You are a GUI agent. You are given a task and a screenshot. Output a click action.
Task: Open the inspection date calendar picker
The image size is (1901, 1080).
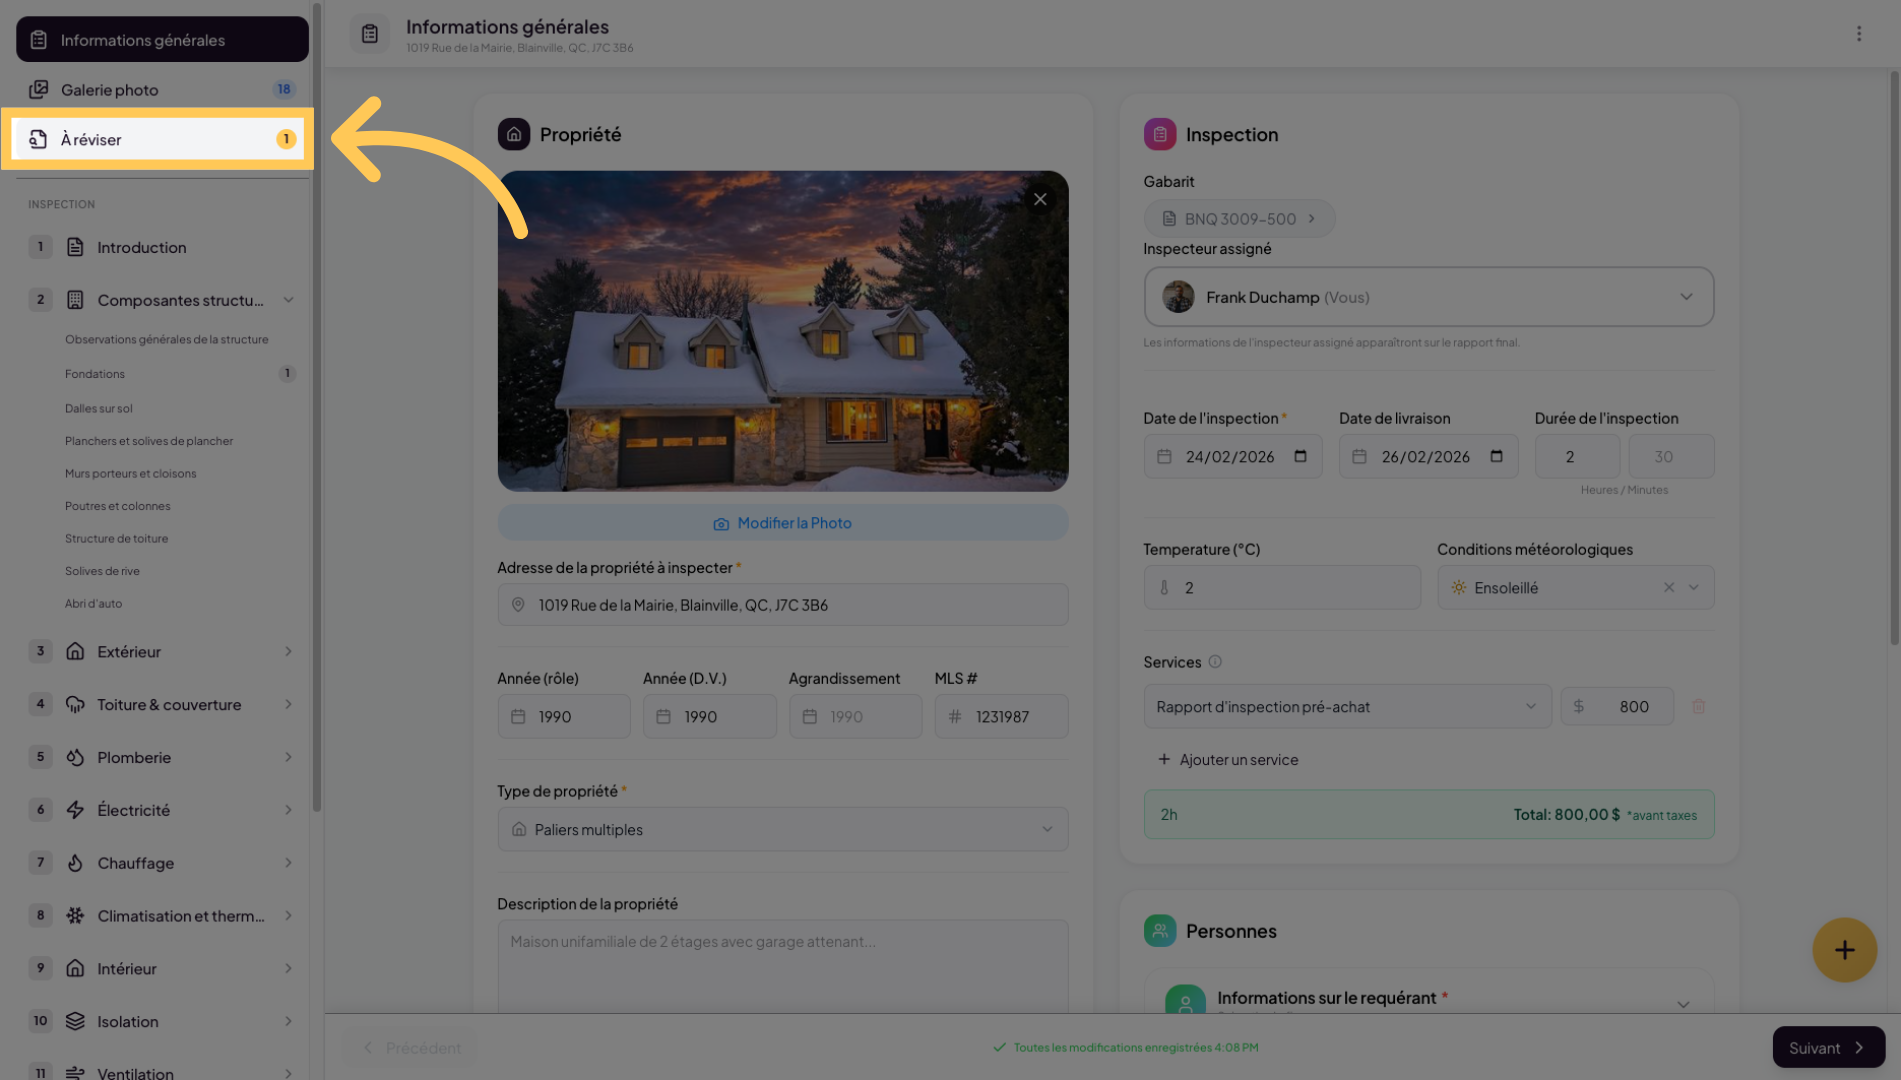(1300, 457)
